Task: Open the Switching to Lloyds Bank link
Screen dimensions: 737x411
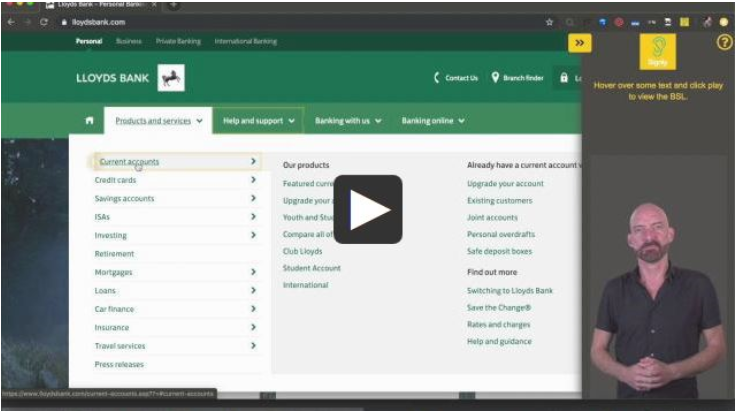Action: pyautogui.click(x=510, y=291)
